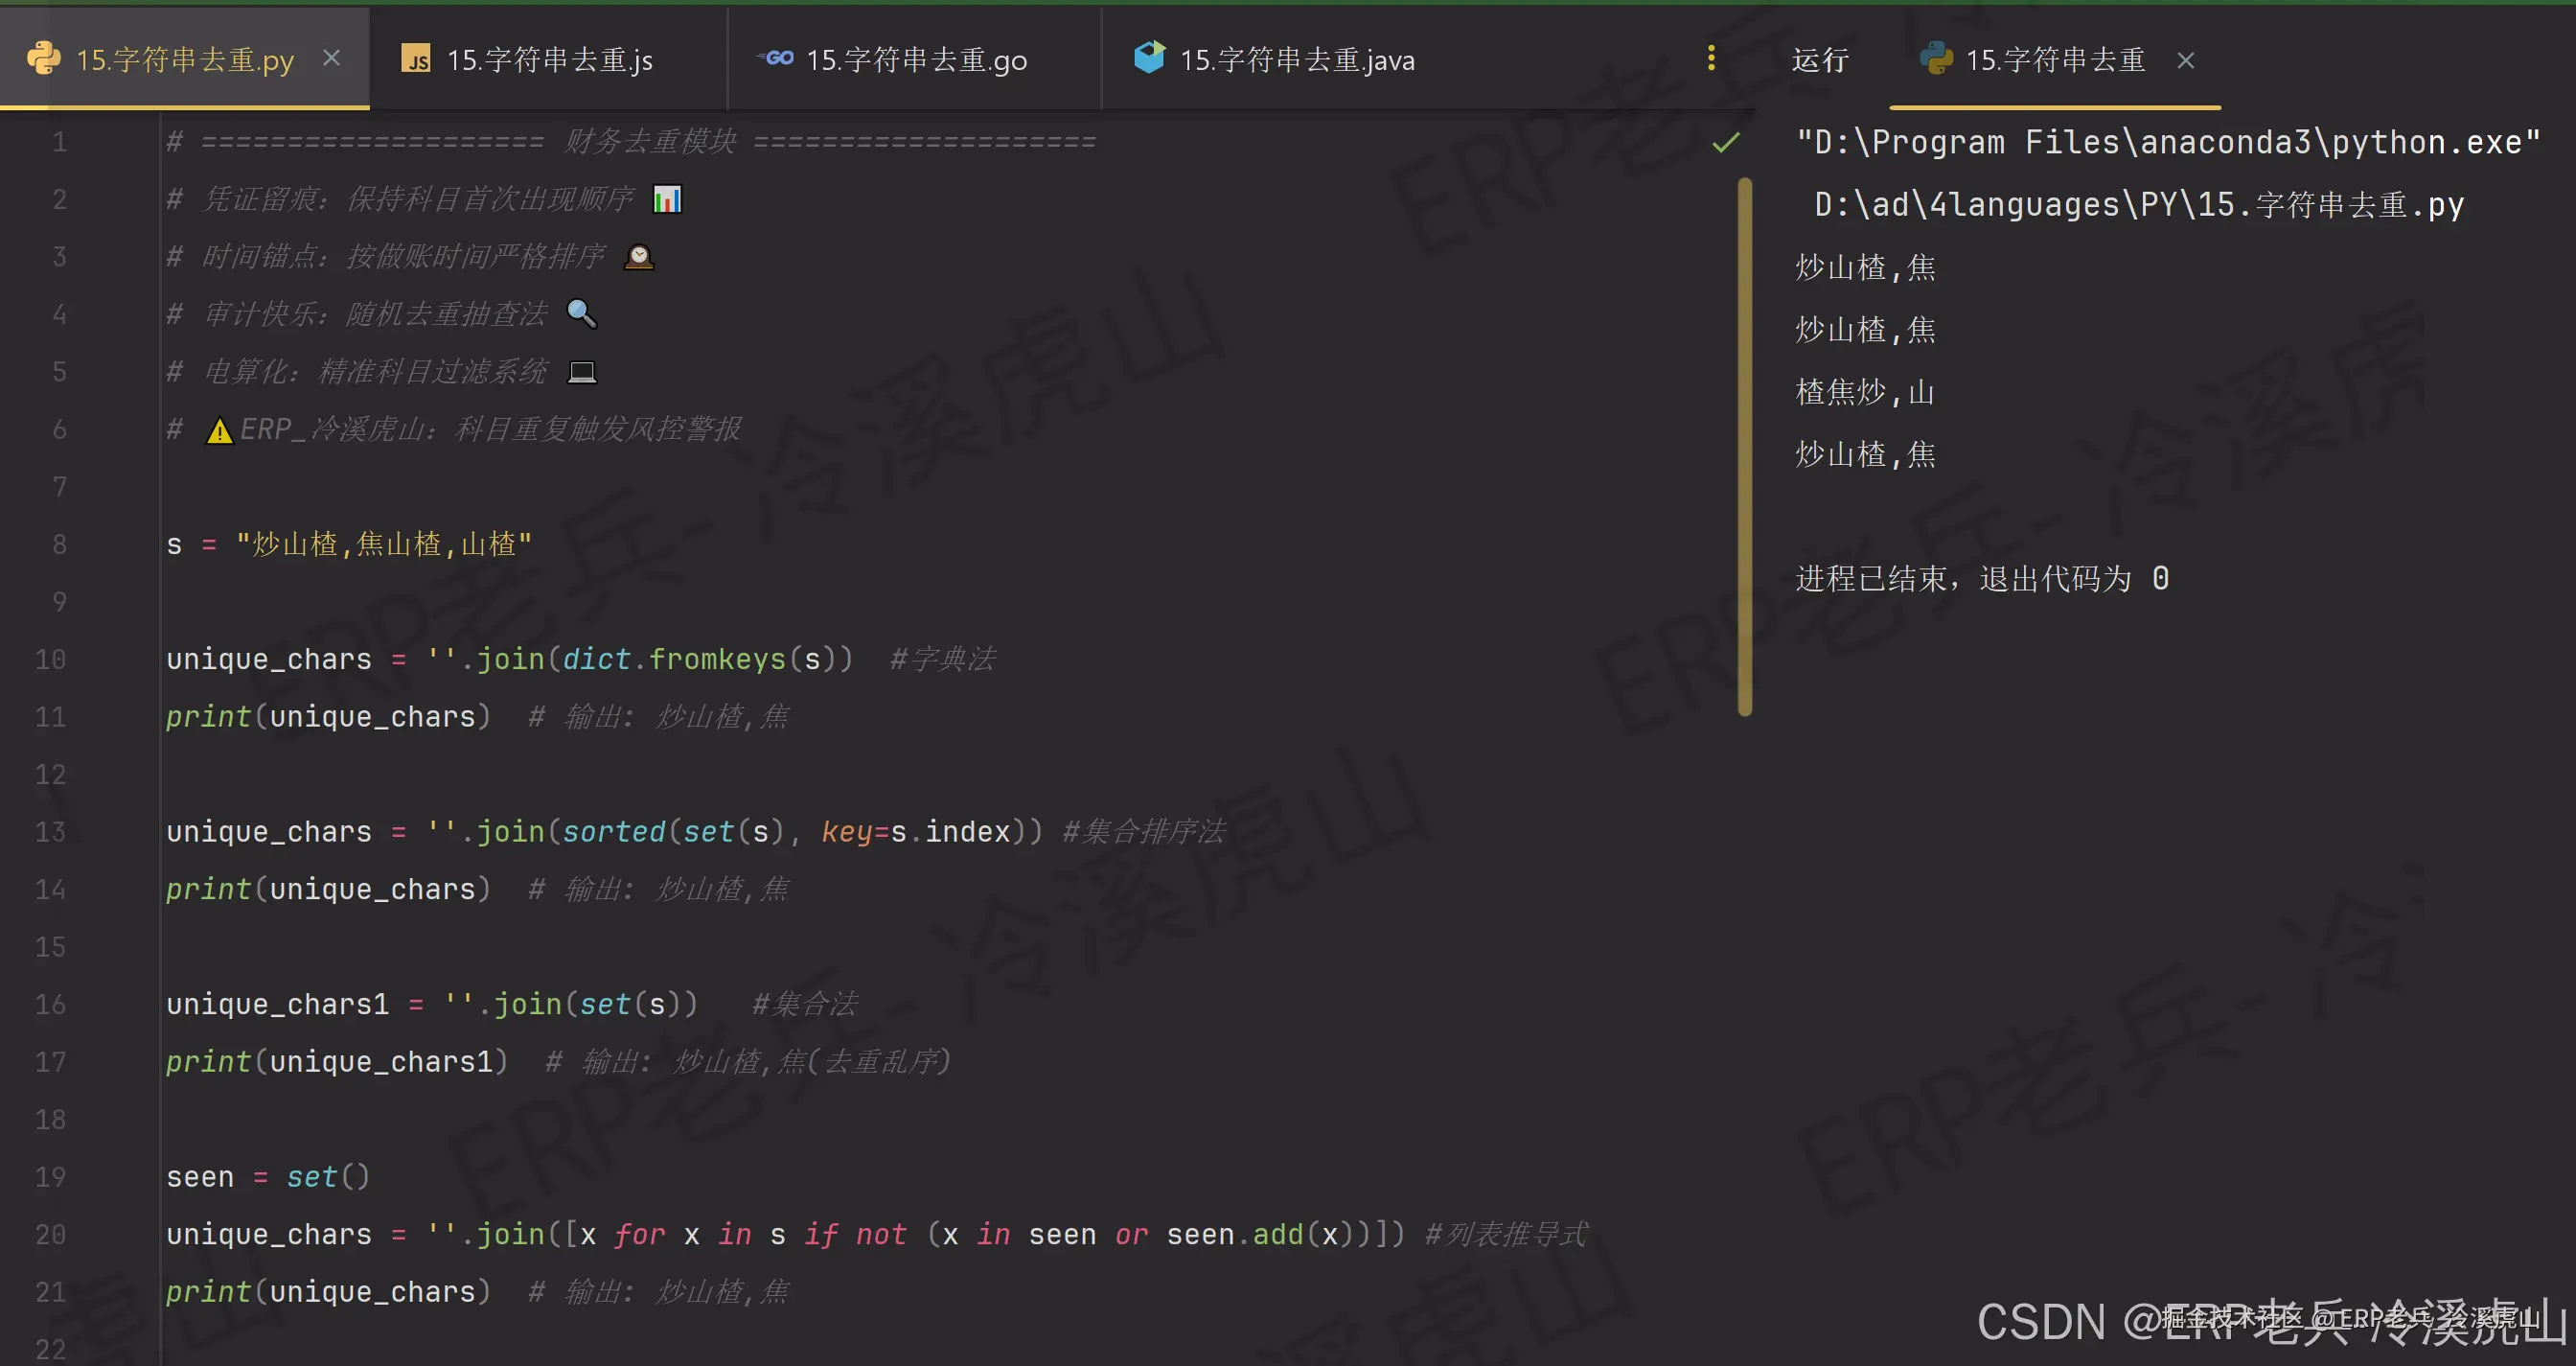The height and width of the screenshot is (1366, 2576).
Task: Click the green inspection checkmark icon
Action: tap(1726, 142)
